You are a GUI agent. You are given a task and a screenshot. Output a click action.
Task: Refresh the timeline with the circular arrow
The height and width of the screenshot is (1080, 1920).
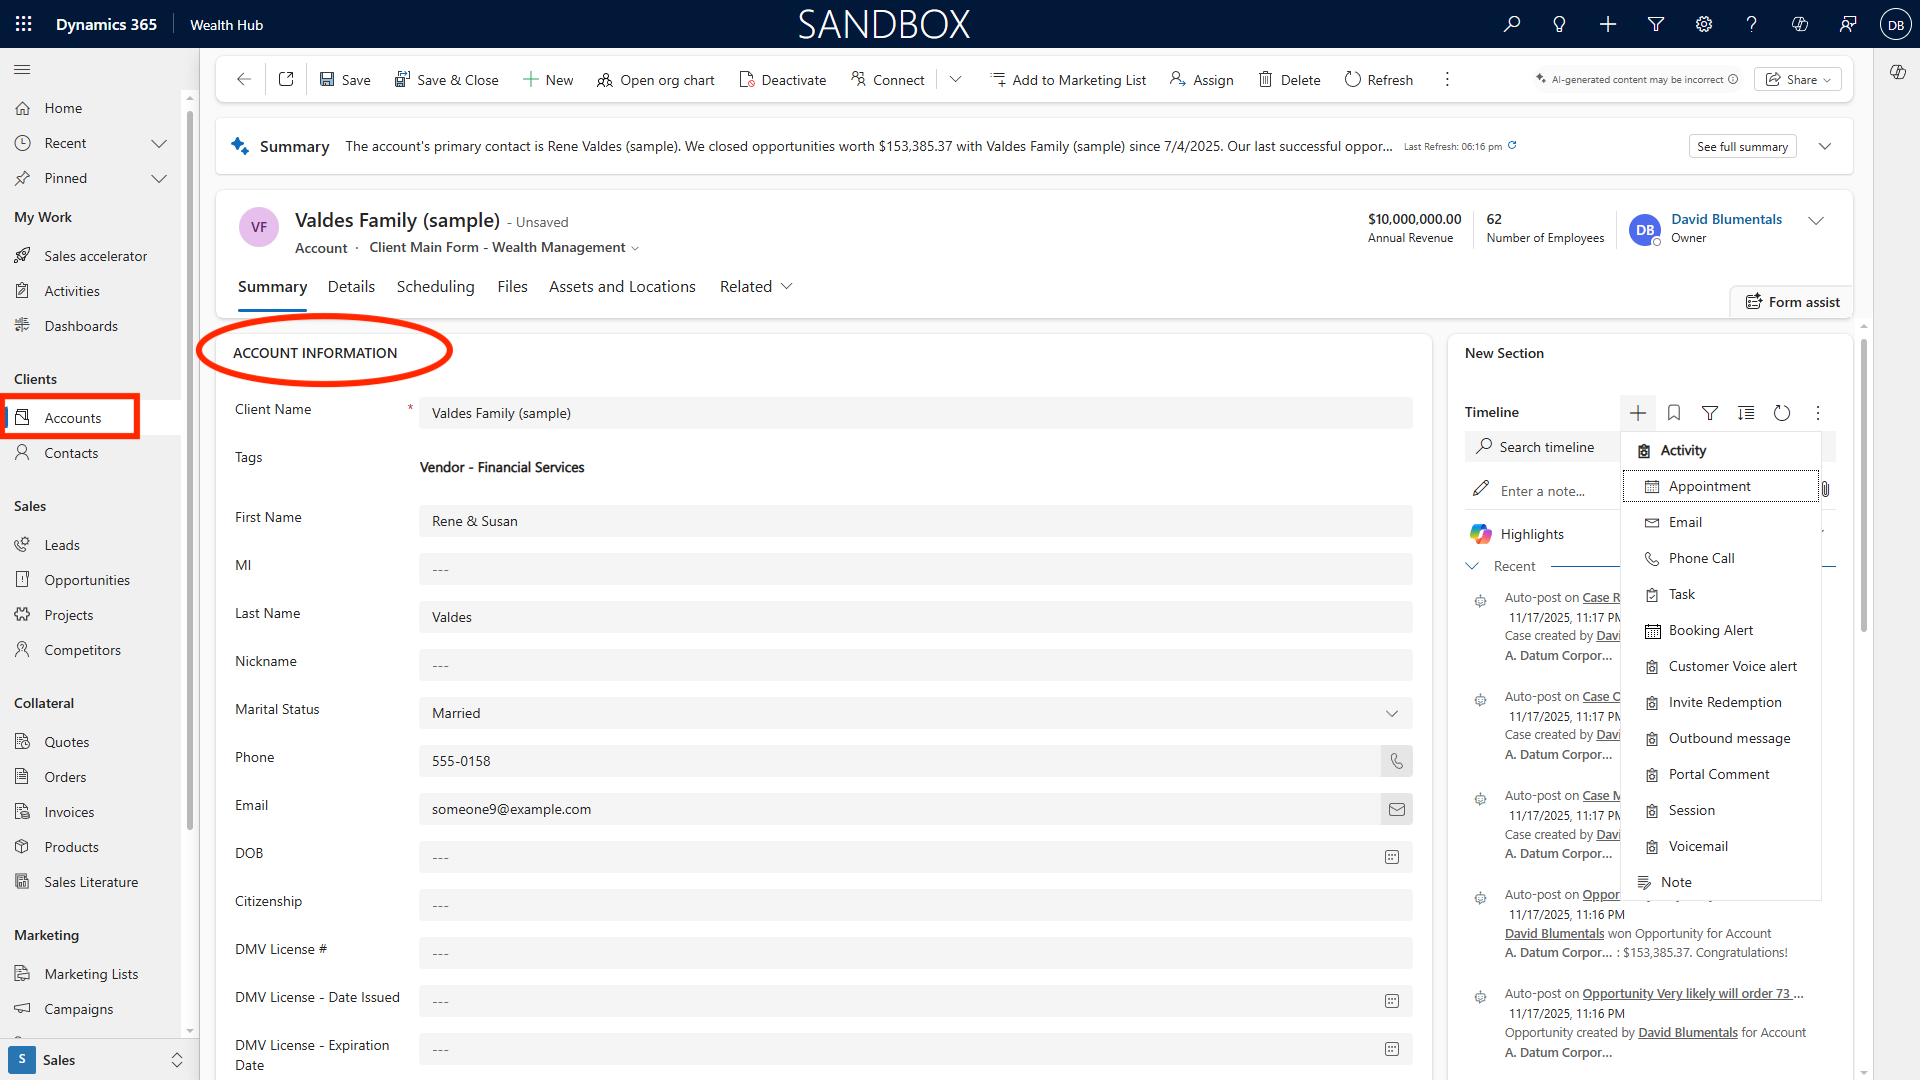[1782, 413]
